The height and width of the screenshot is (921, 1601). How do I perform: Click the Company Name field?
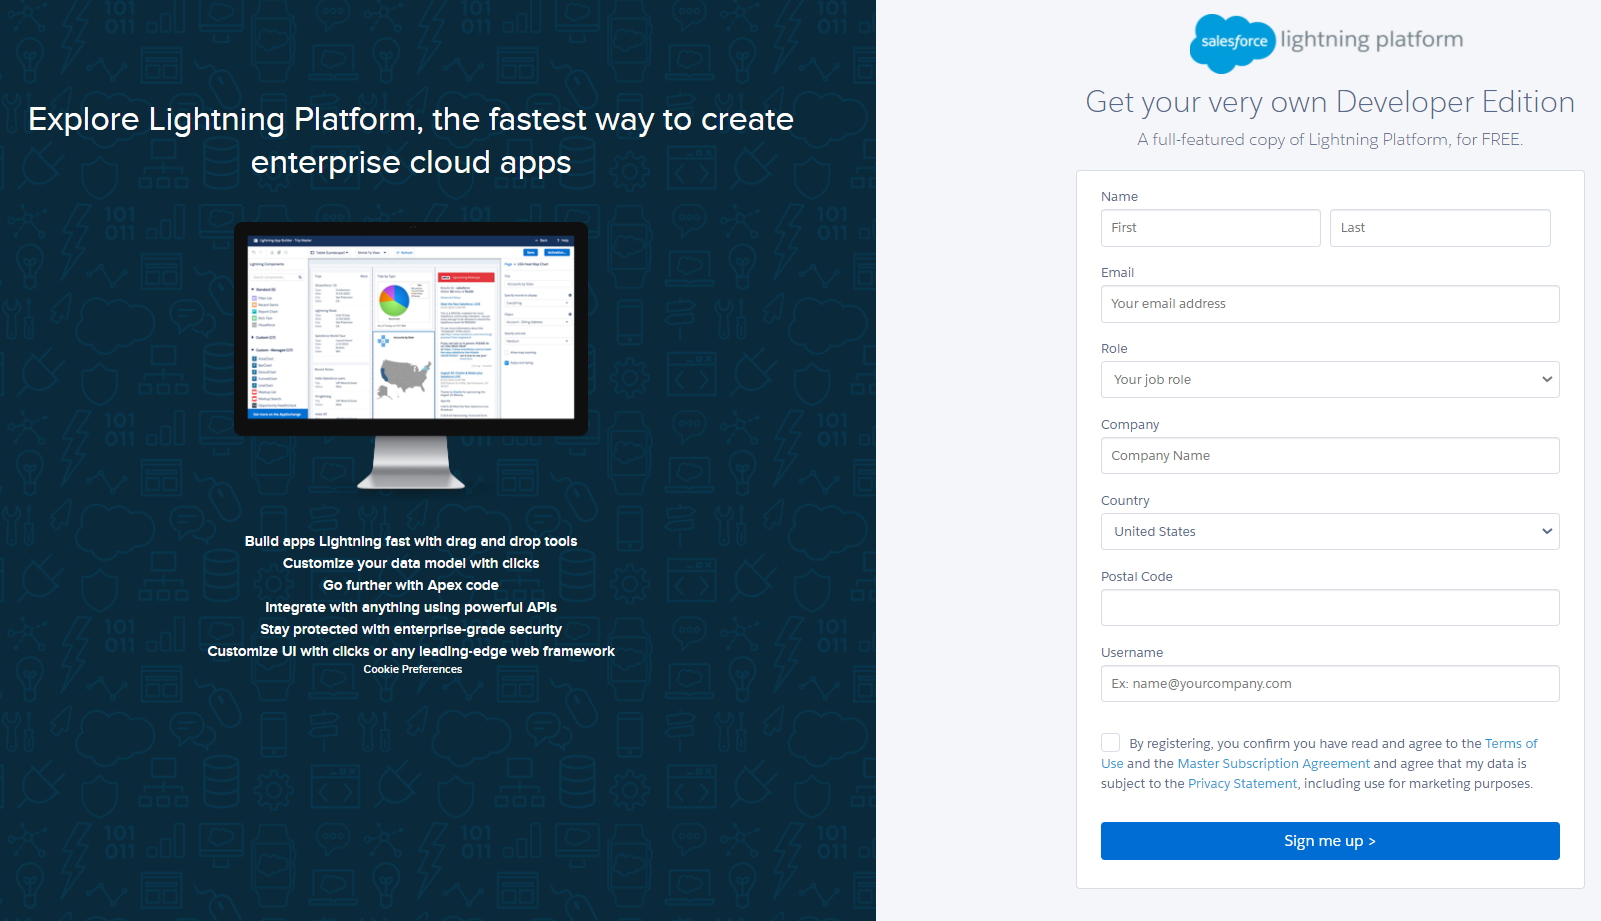tap(1330, 456)
